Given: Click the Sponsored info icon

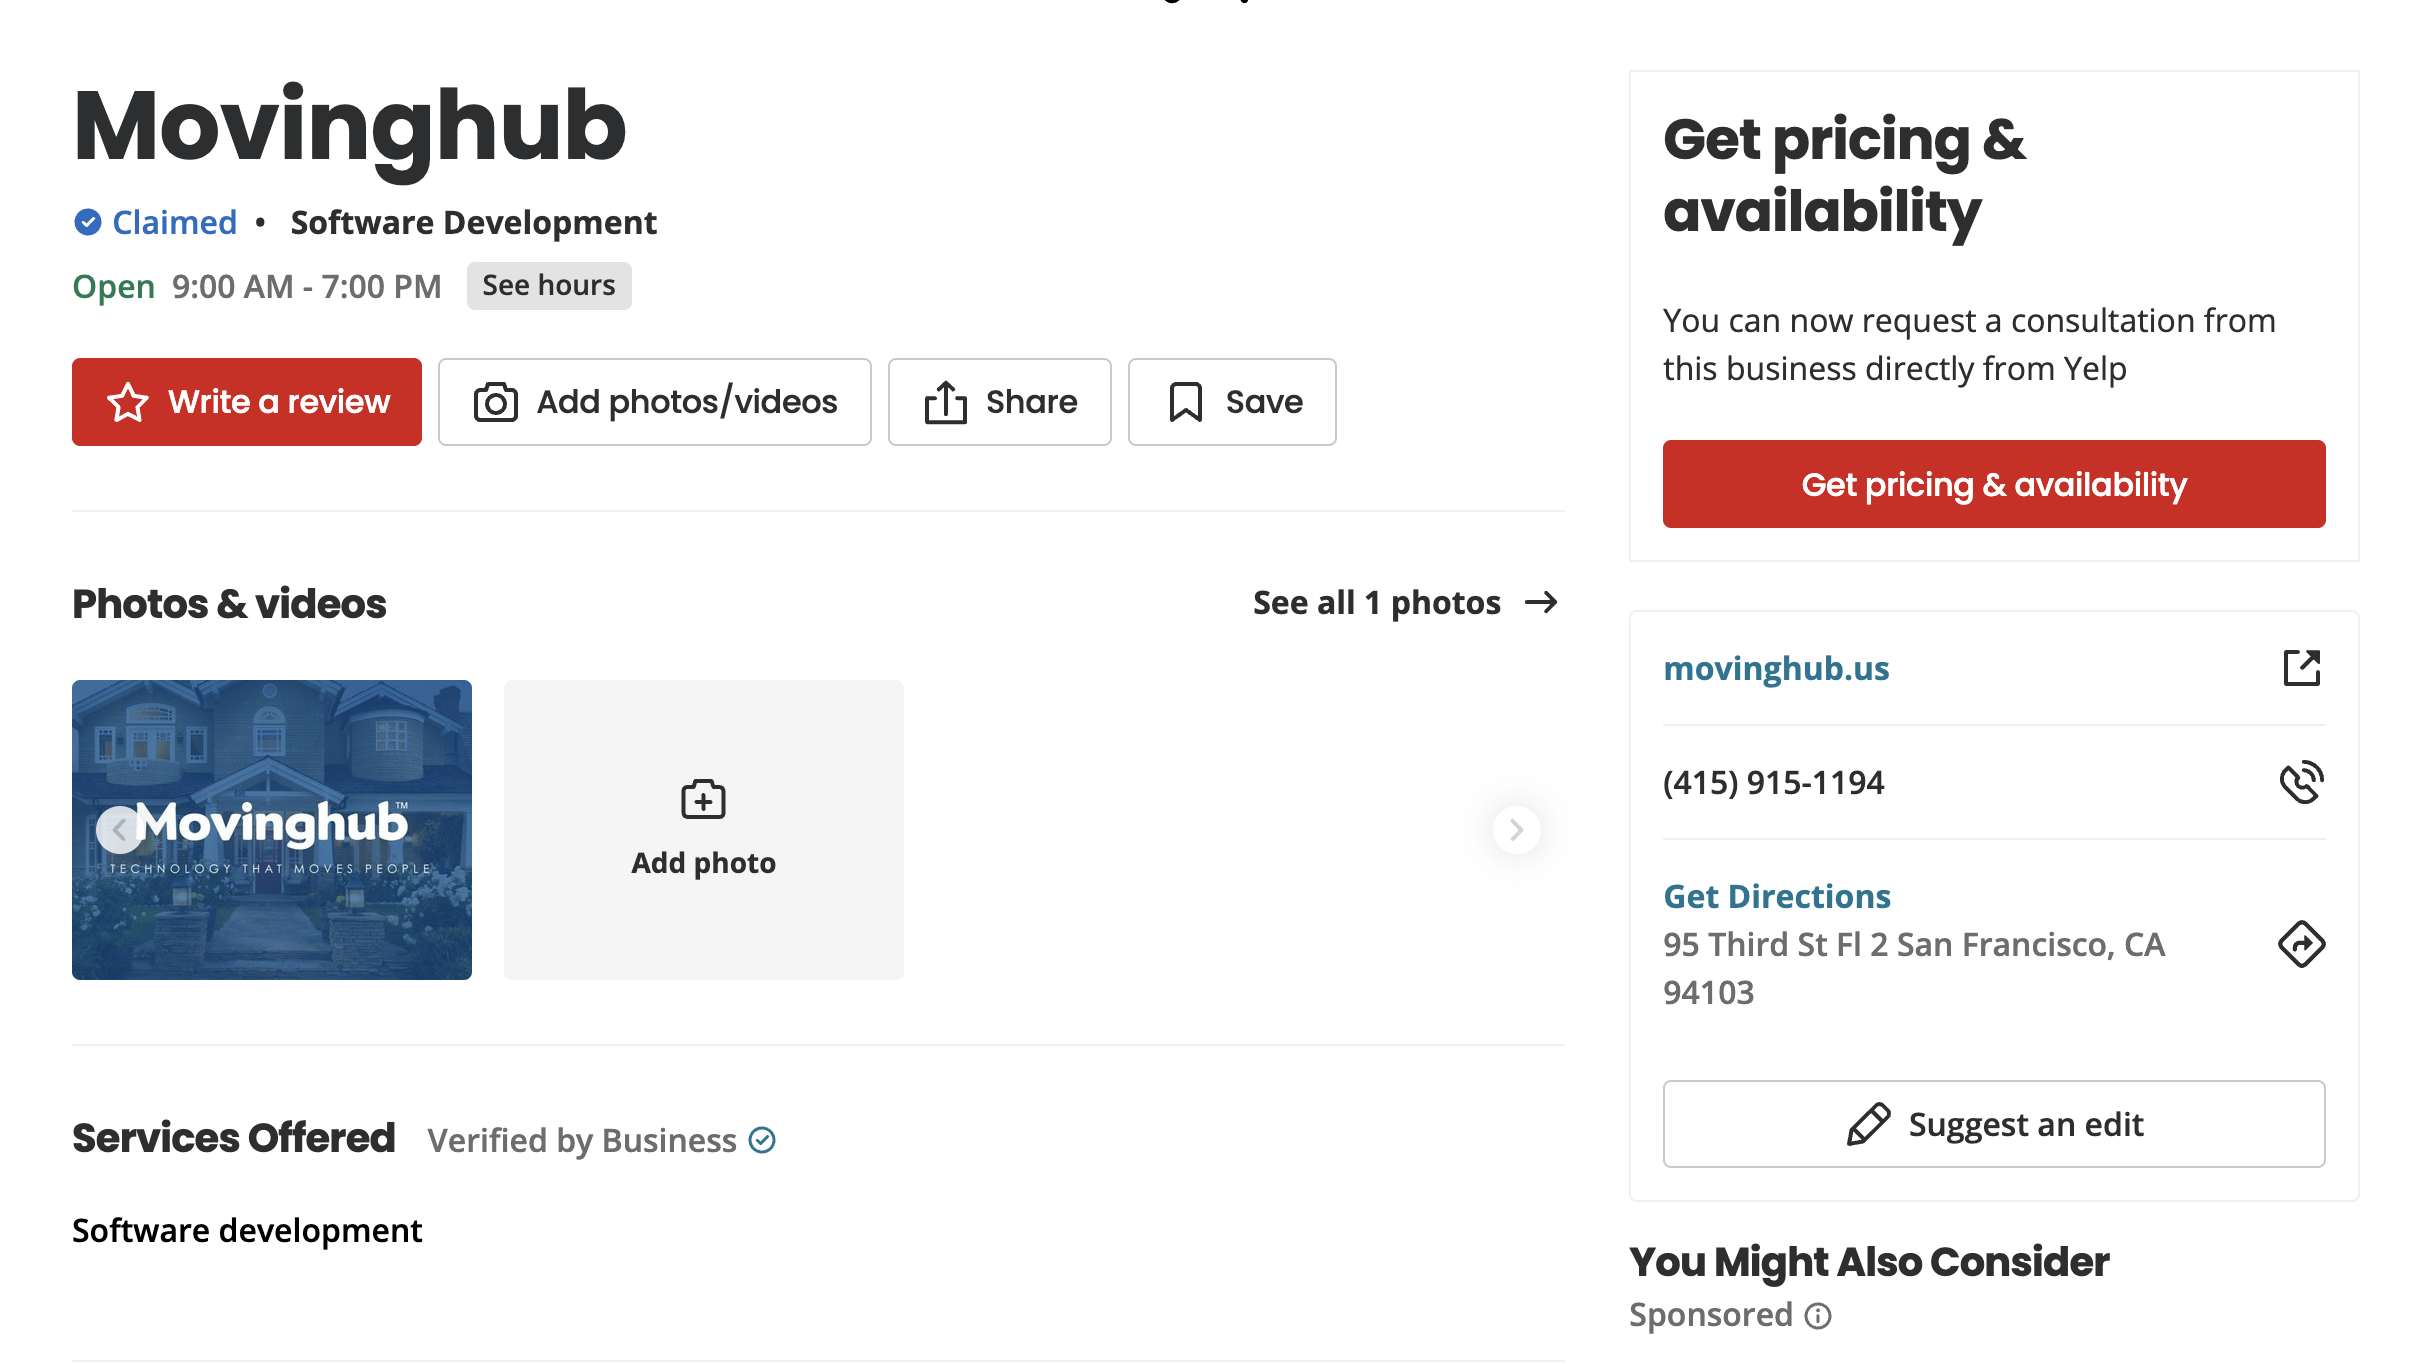Looking at the screenshot, I should coord(1818,1316).
